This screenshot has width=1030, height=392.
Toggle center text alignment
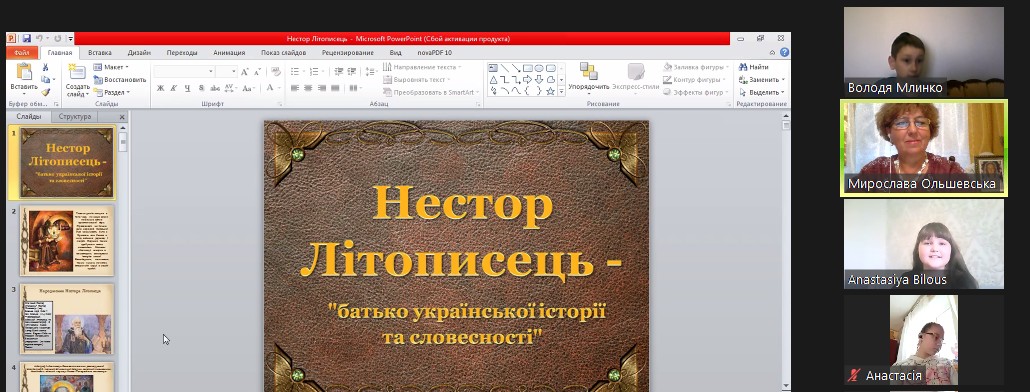click(308, 88)
